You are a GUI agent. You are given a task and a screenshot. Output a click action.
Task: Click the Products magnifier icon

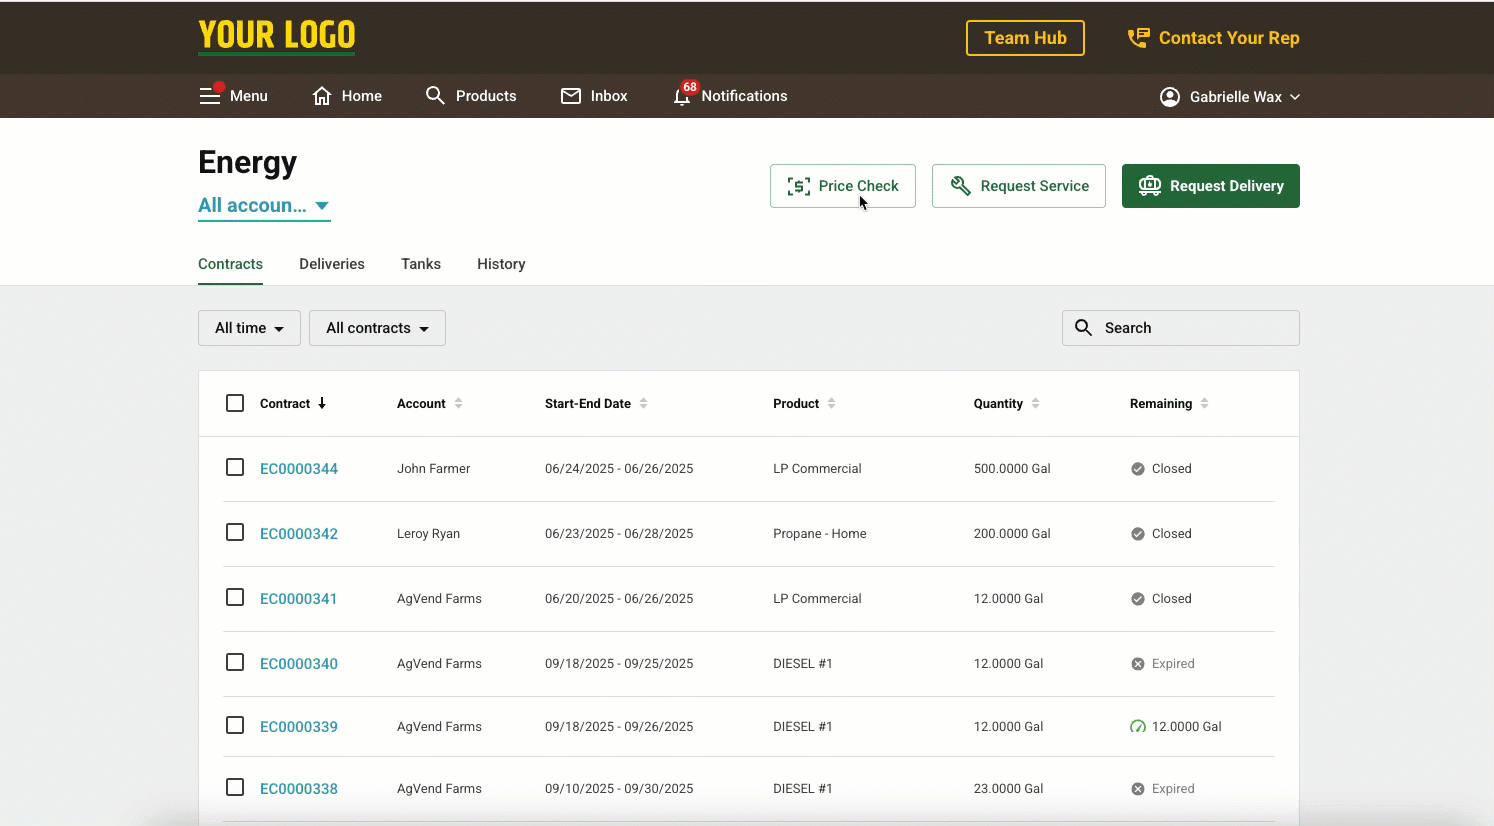[x=435, y=95]
